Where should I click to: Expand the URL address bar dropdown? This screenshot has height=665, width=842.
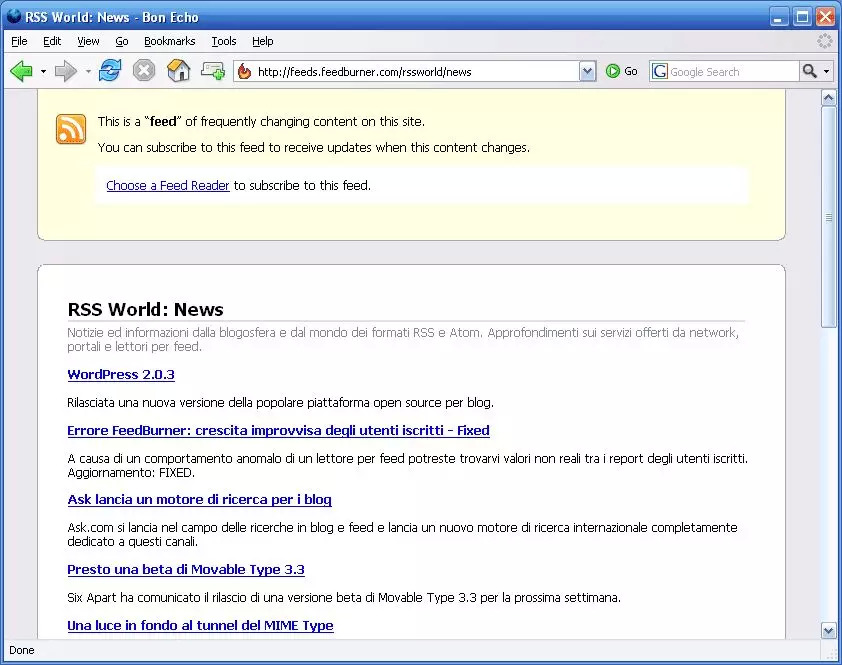pyautogui.click(x=587, y=71)
